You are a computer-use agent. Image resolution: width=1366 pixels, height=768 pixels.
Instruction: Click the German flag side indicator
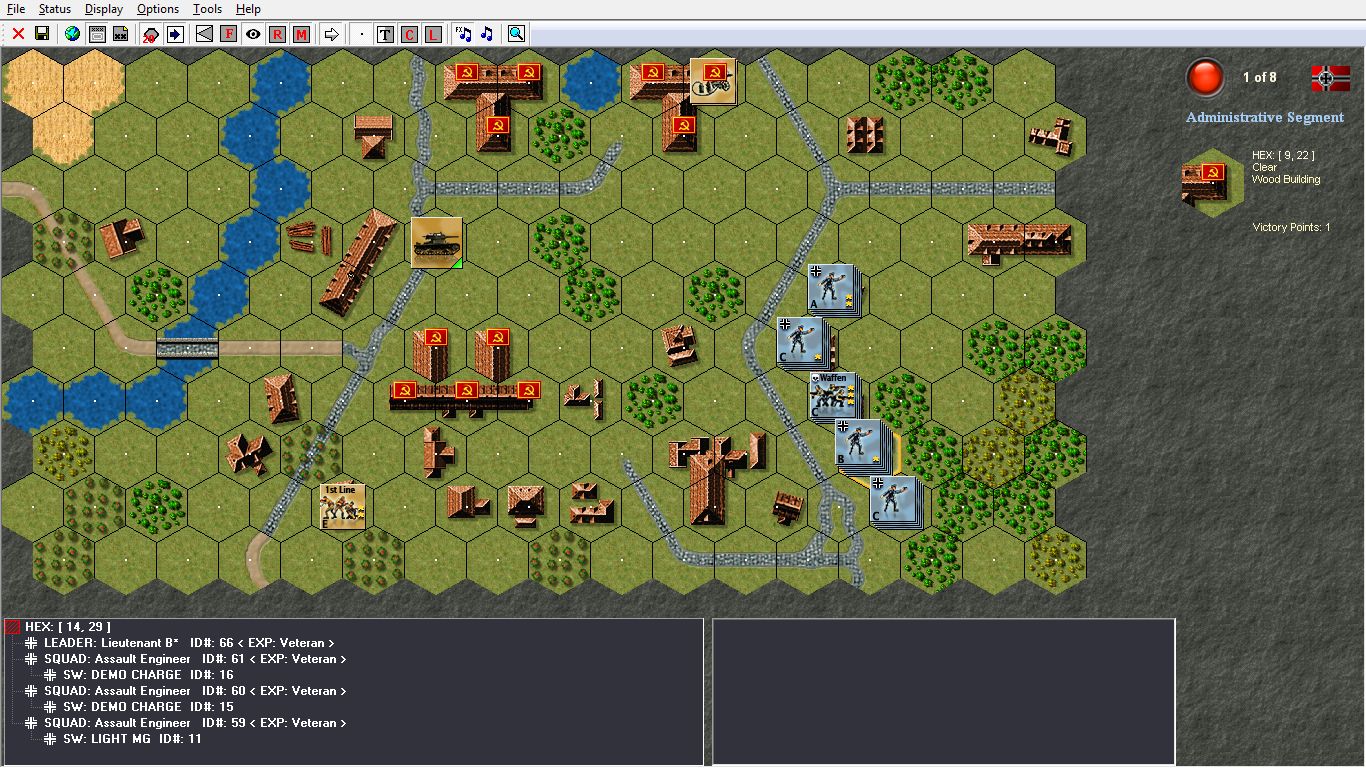click(1331, 78)
